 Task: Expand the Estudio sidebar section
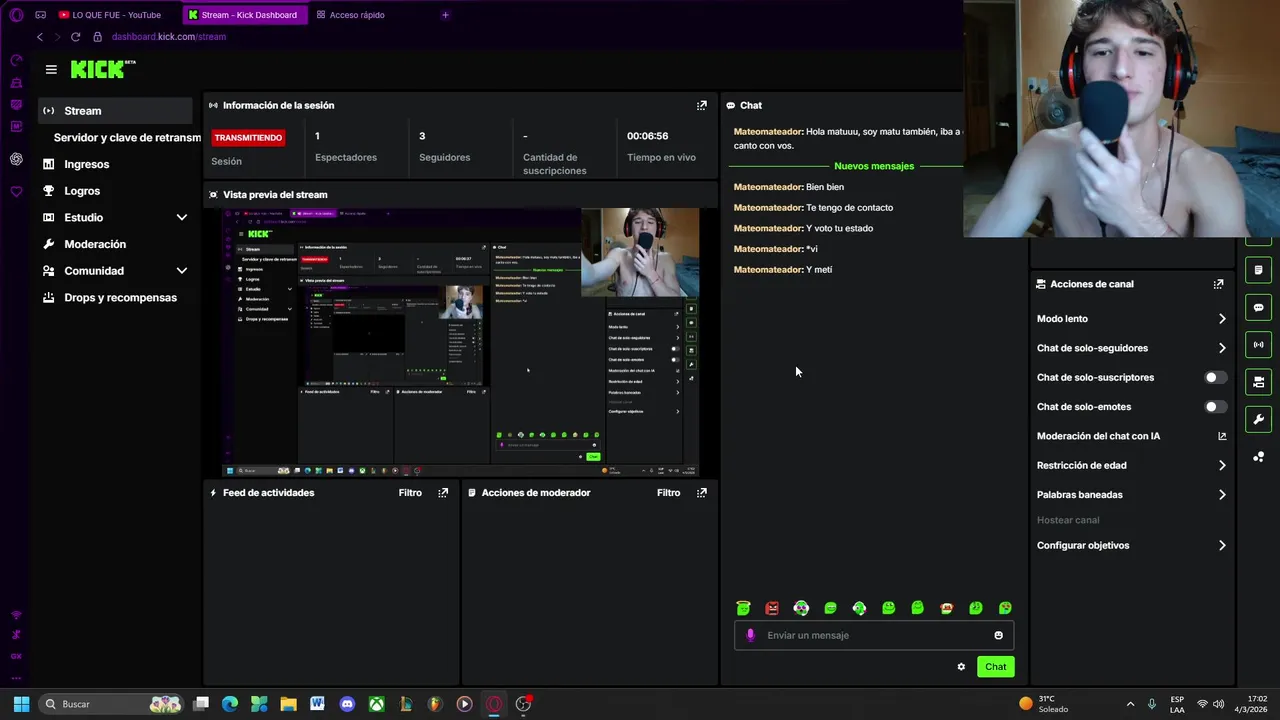click(181, 217)
